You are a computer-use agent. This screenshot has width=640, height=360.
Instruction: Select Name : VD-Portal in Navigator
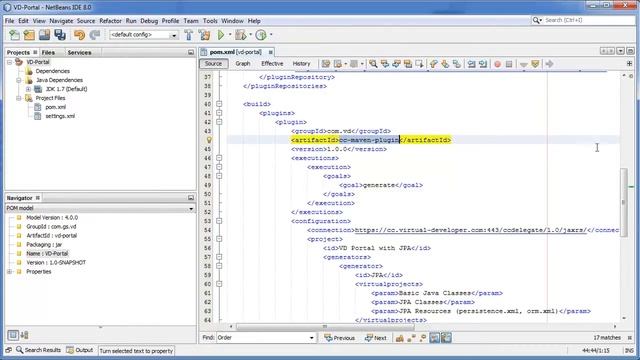(47, 254)
